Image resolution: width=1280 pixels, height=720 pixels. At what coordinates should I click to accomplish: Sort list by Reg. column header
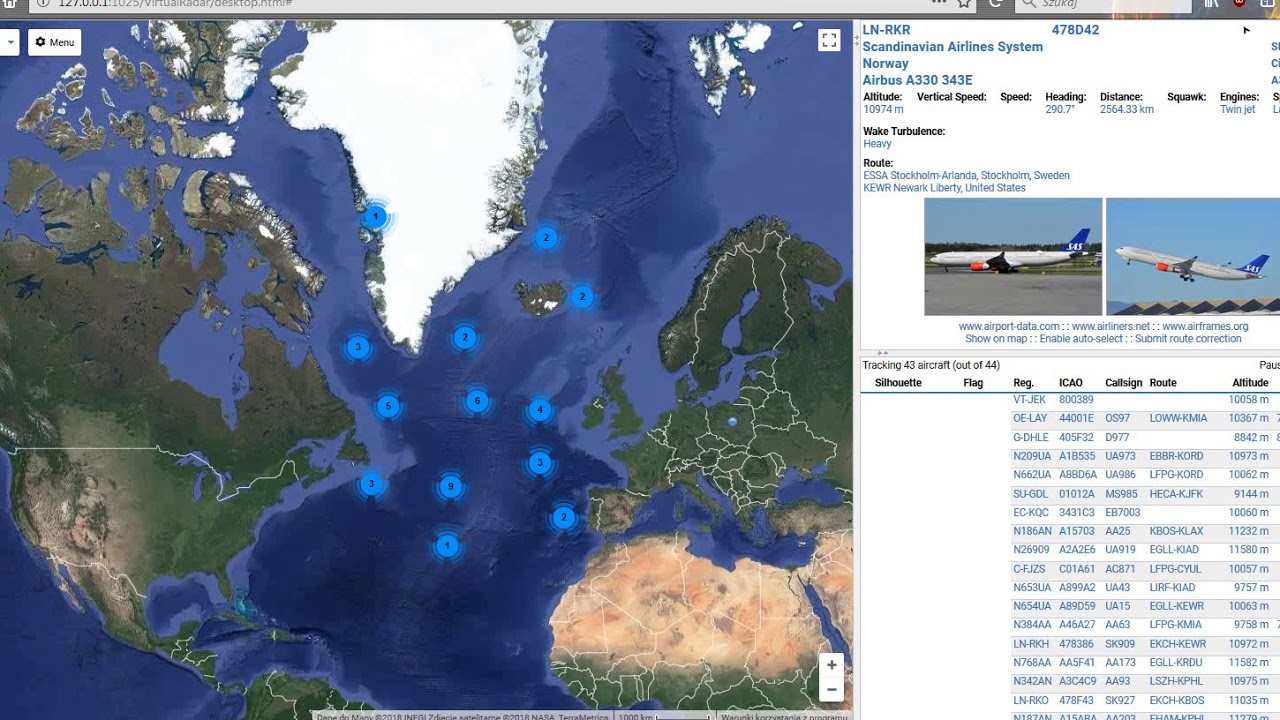click(1023, 383)
